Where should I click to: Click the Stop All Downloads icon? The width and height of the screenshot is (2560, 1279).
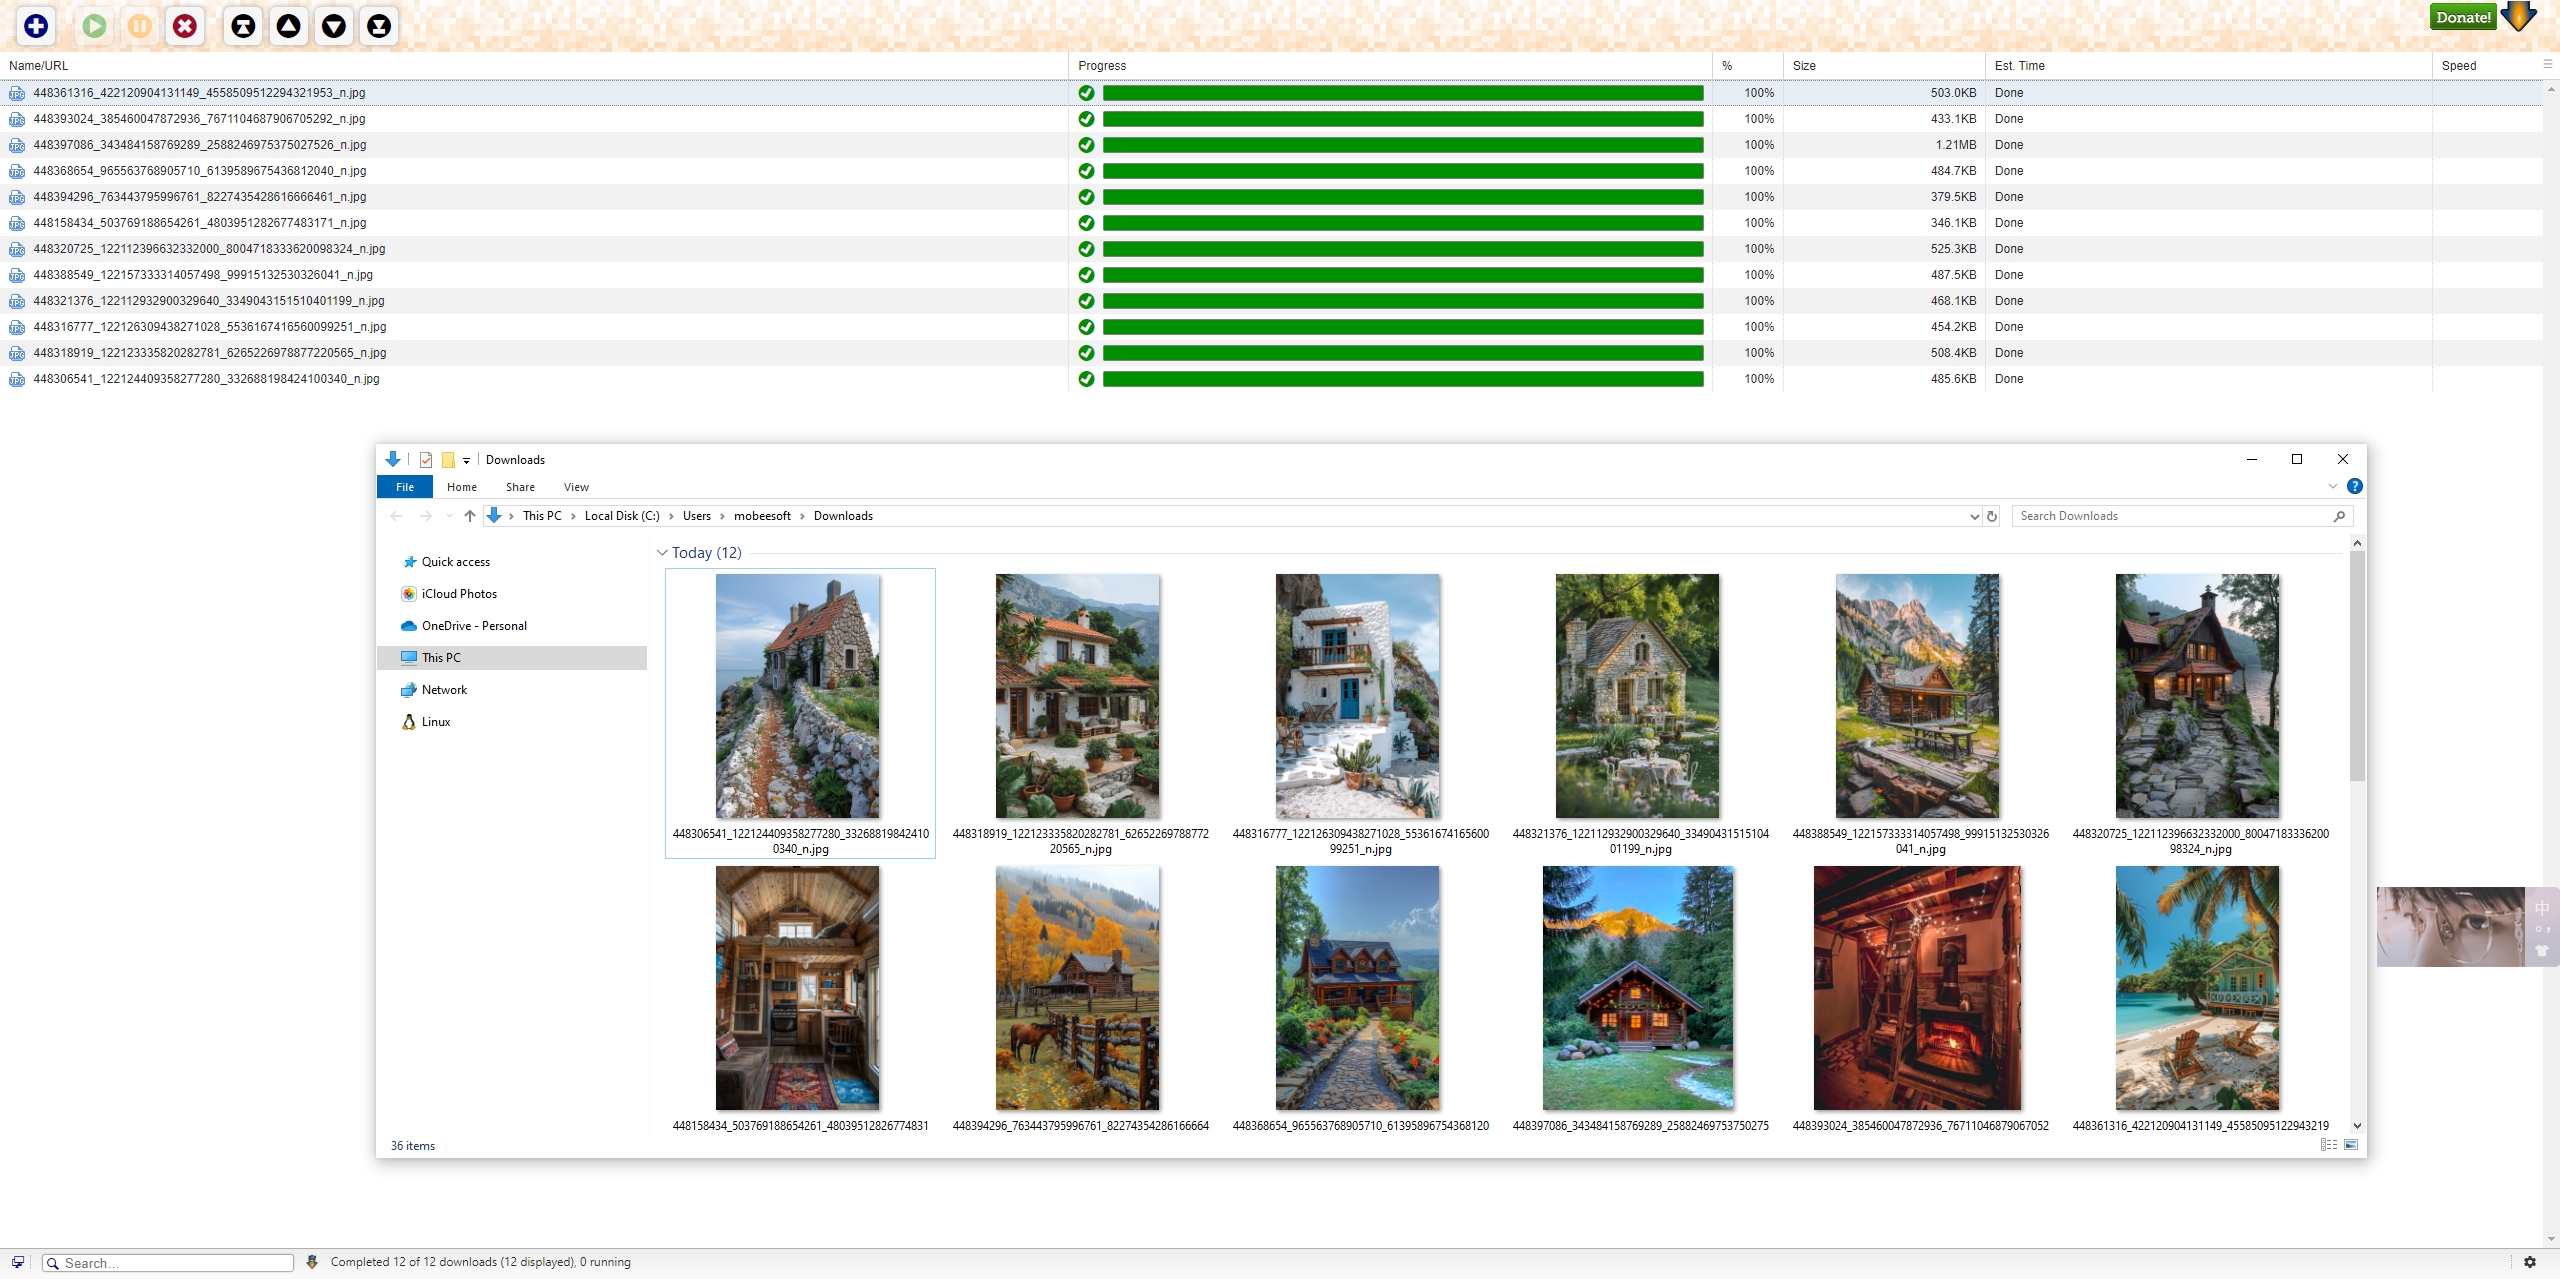[188, 25]
